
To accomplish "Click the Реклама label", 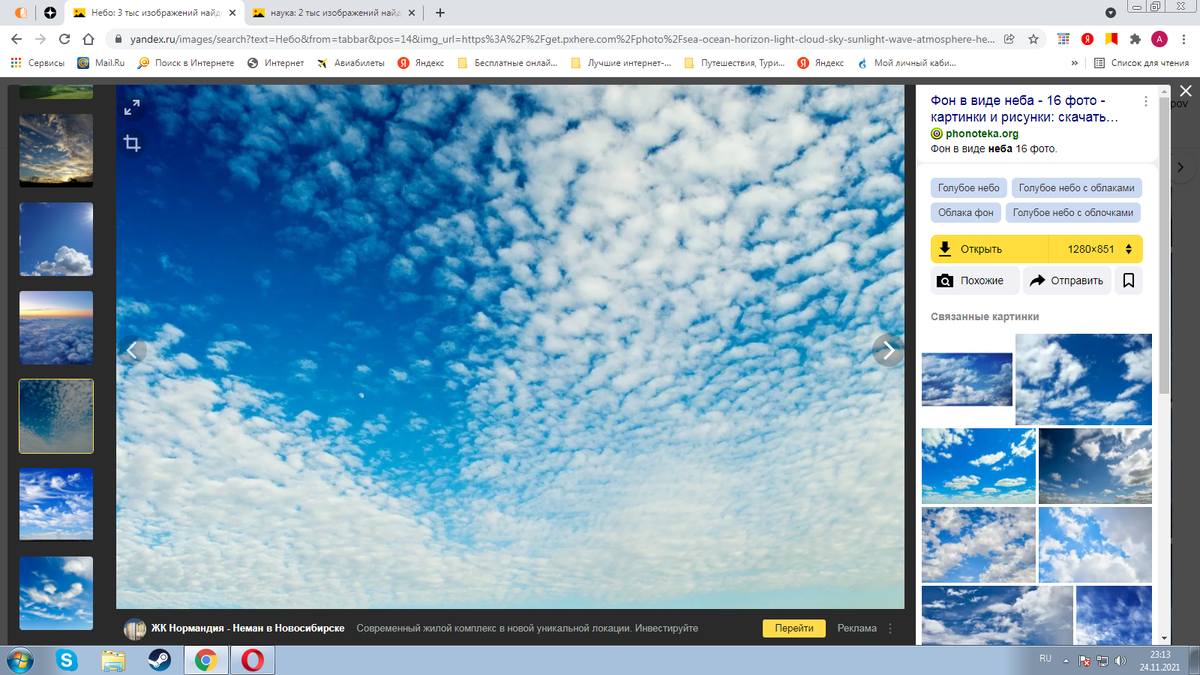I will pos(857,628).
